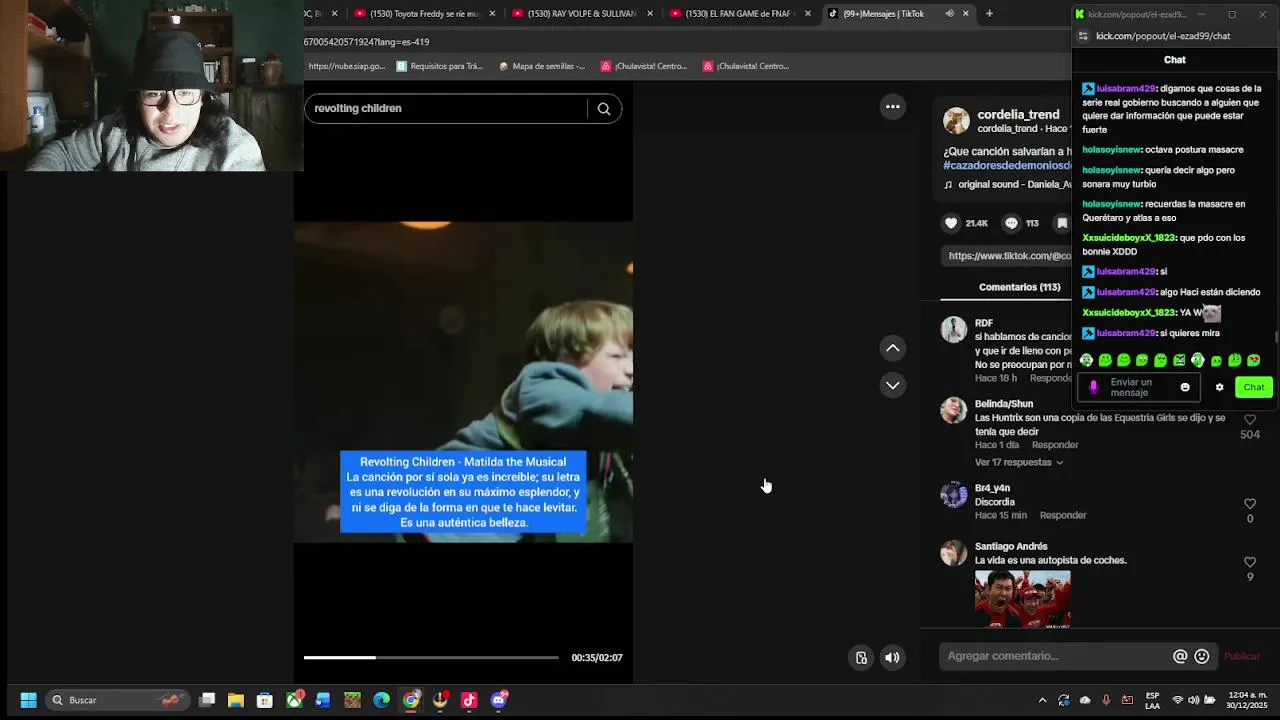Like Belinda/Shun comment heart
This screenshot has height=720, width=1280.
pos(1250,419)
